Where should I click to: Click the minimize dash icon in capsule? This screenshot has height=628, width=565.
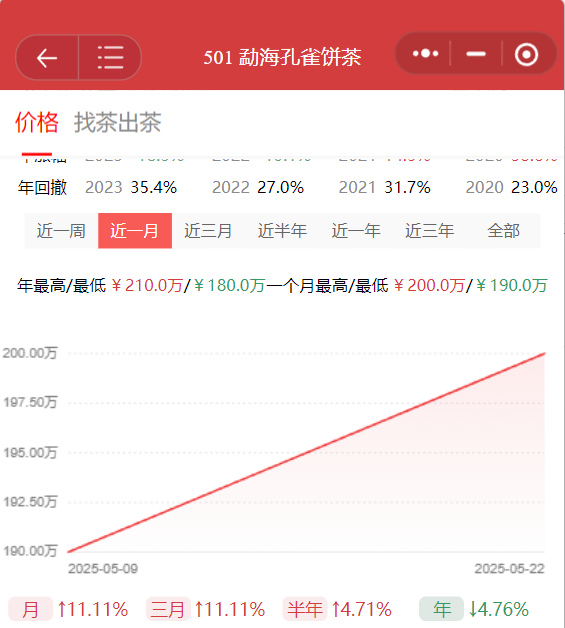(x=476, y=54)
